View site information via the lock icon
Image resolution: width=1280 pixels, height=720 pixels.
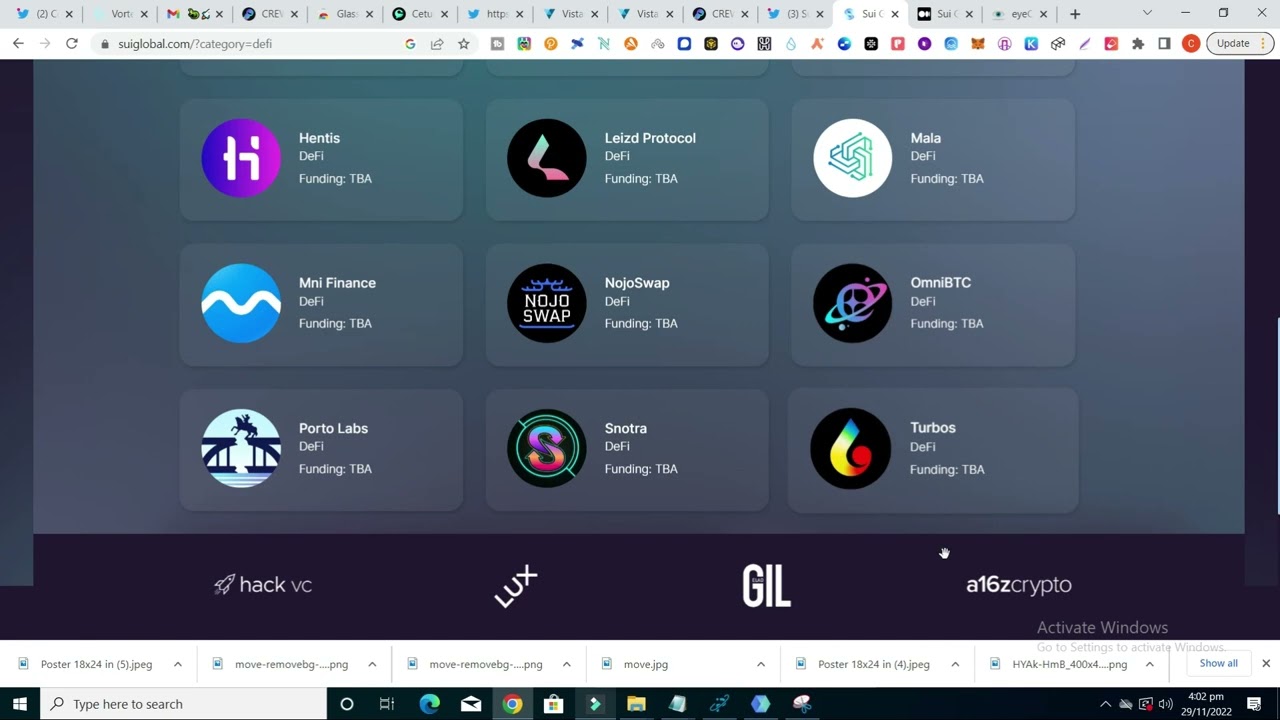tap(104, 44)
